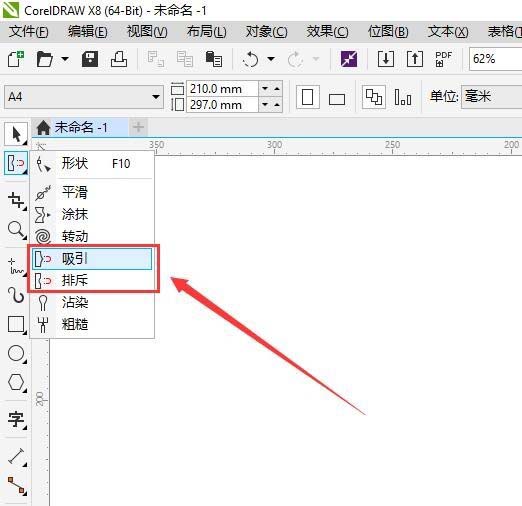Open the redo history dropdown arrow
Screen dimensions: 522x506
point(316,59)
